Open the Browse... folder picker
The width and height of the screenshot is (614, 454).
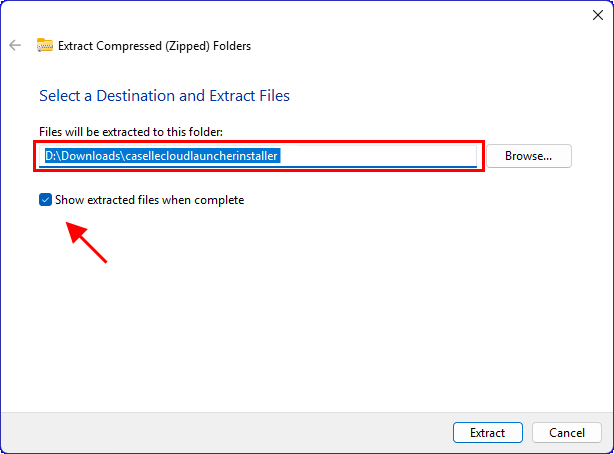(528, 156)
